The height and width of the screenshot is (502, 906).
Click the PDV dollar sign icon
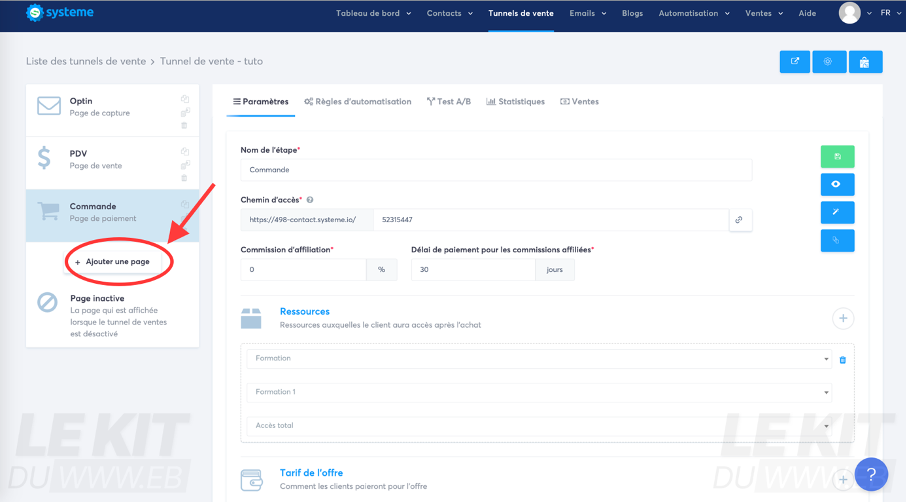click(x=44, y=158)
